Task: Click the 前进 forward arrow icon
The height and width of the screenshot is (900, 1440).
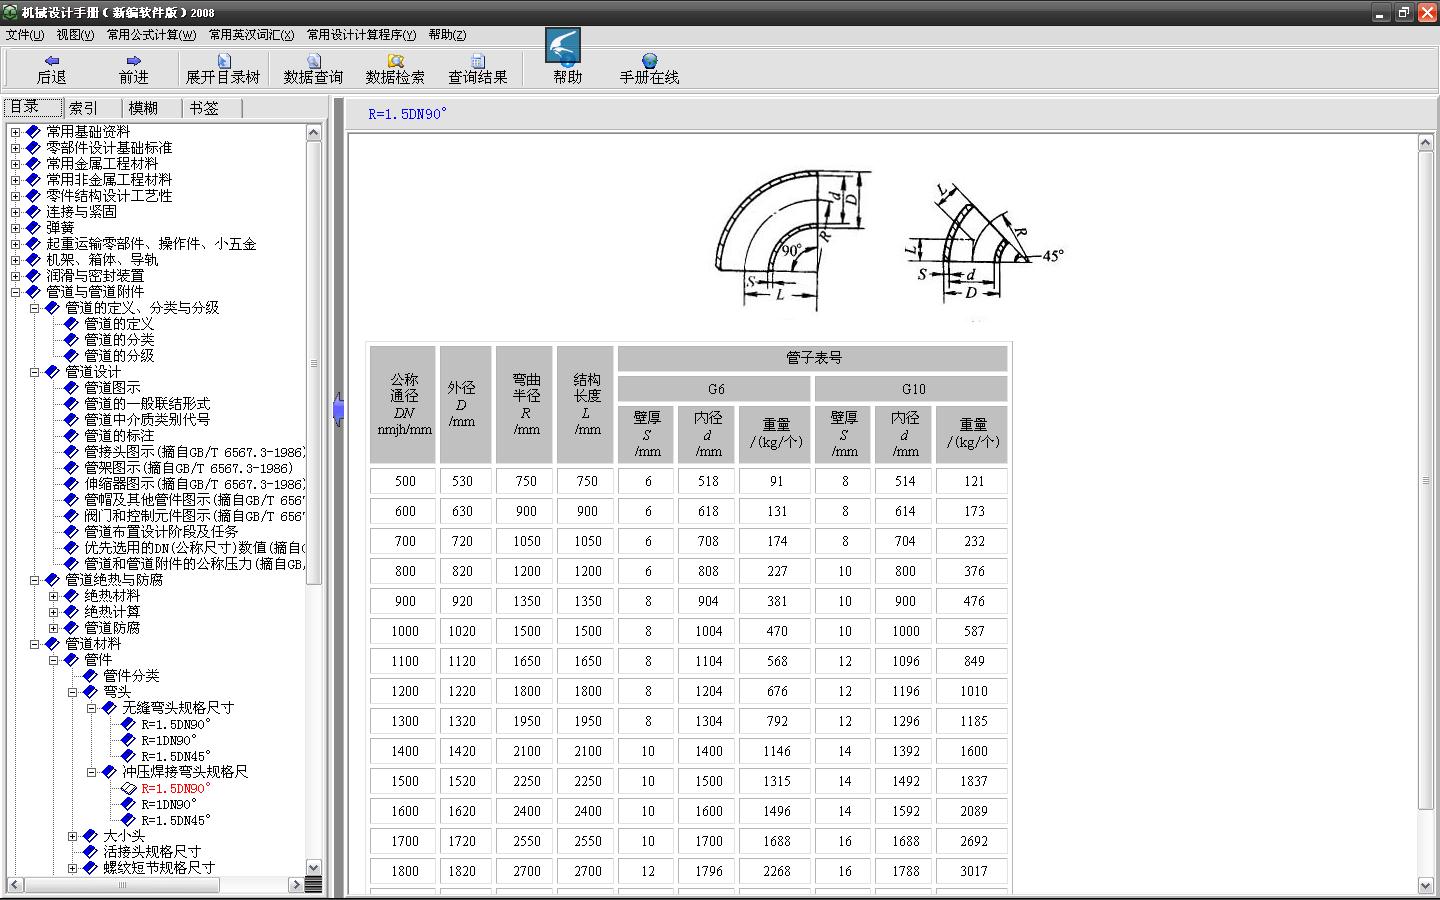Action: point(133,60)
